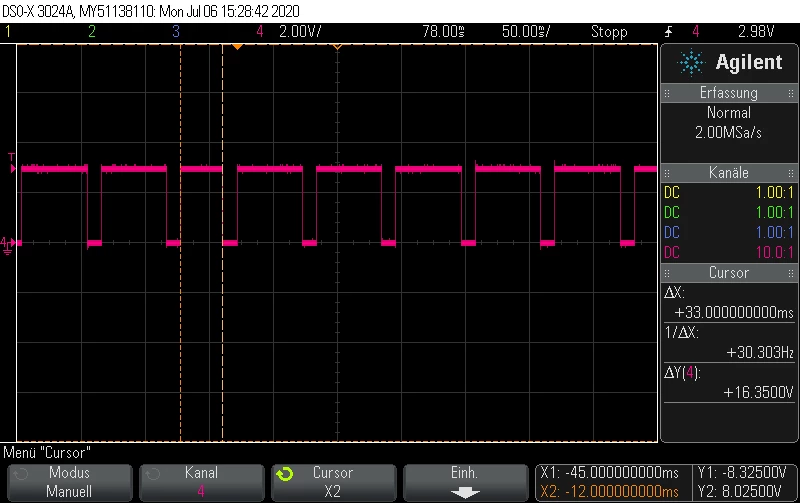The image size is (800, 503).
Task: Click the green DC 1.00:1 channel row
Action: point(729,212)
